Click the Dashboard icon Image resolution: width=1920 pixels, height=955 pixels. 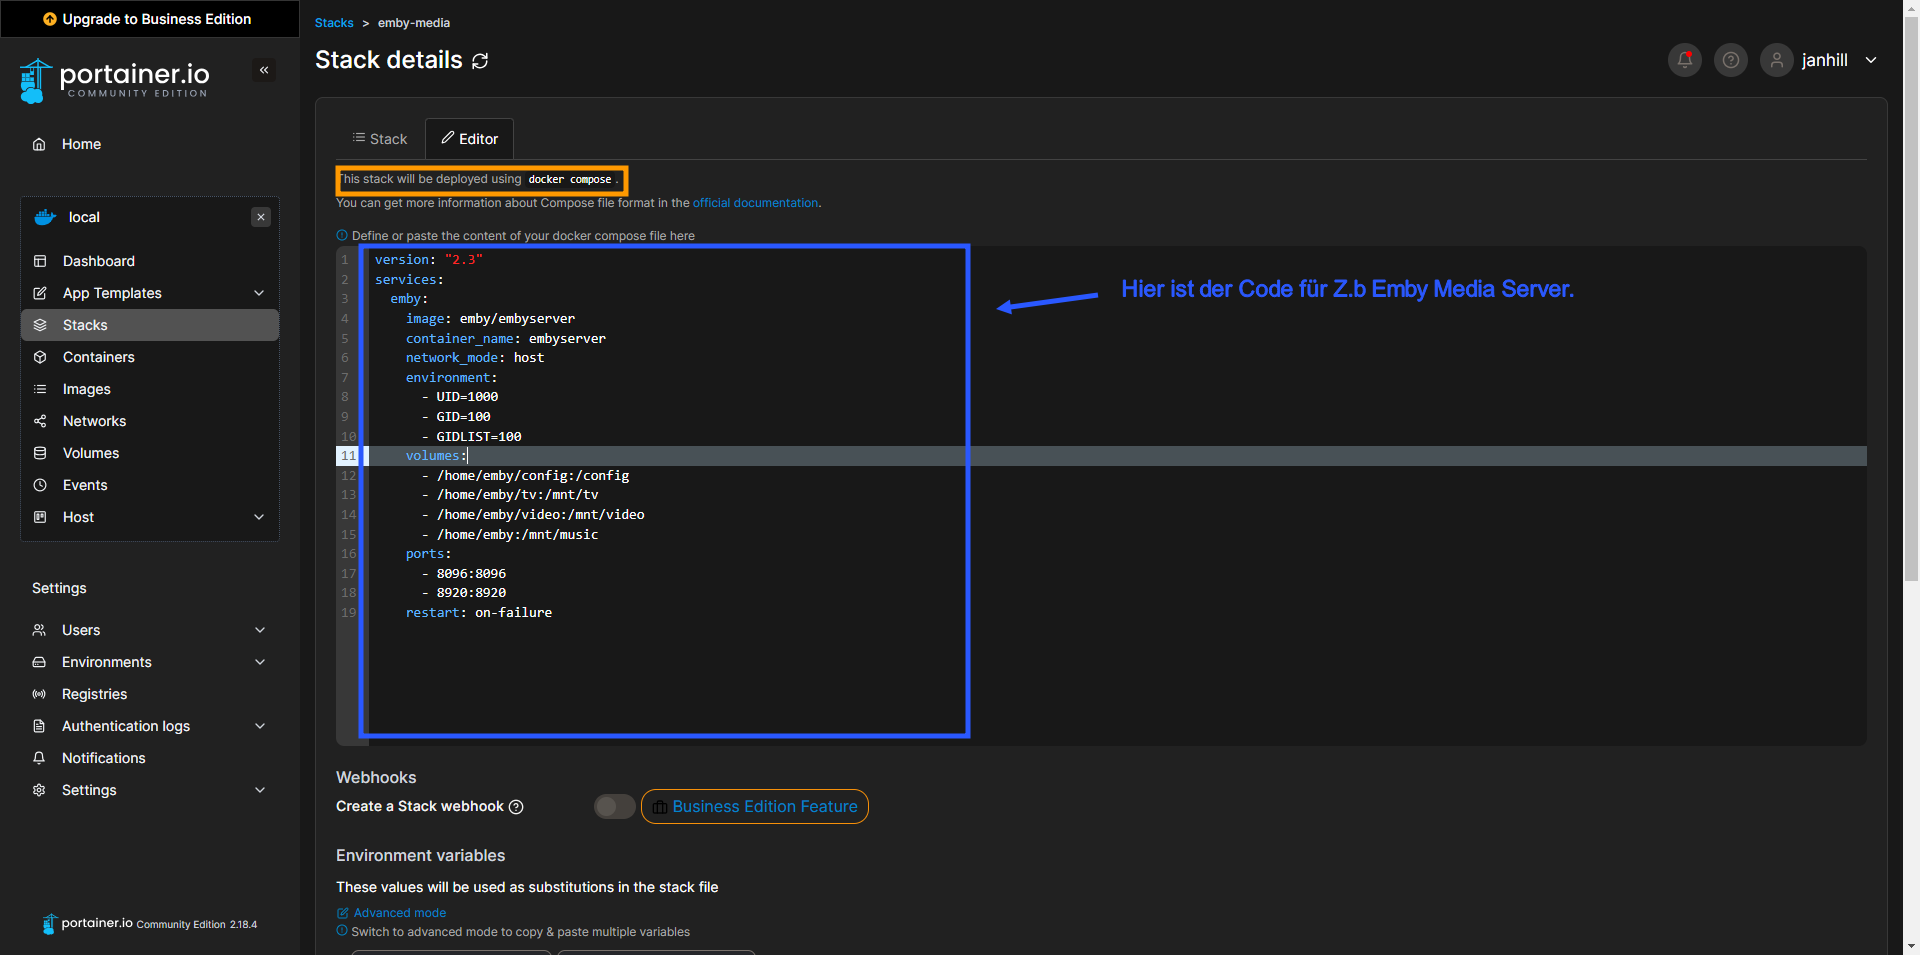pos(40,261)
